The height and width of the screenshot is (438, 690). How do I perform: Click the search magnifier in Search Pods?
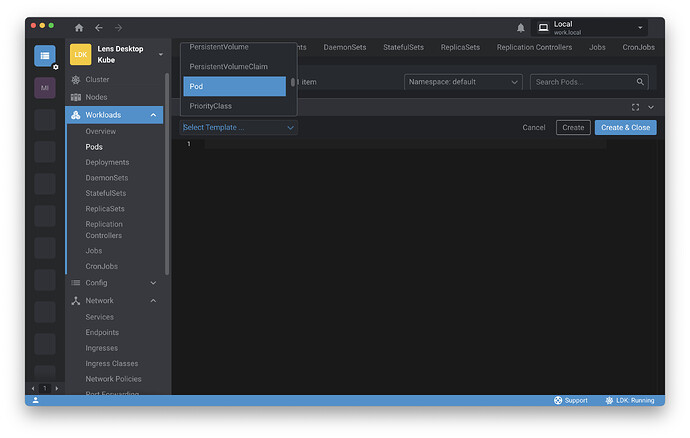pos(640,82)
